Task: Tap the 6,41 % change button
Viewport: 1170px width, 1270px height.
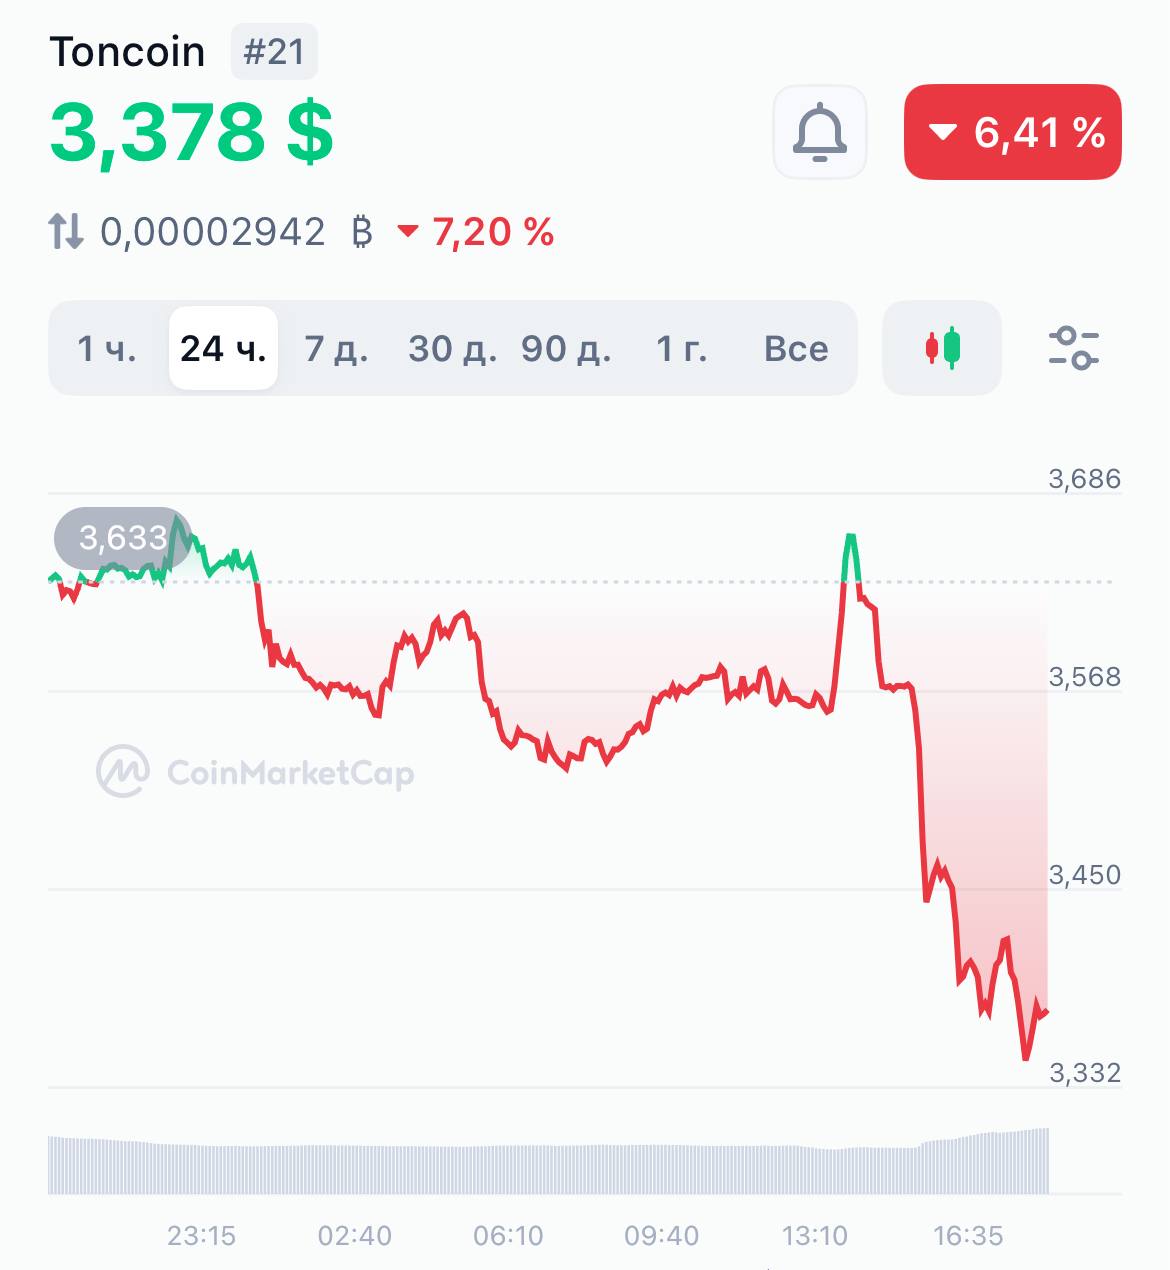Action: click(1013, 132)
